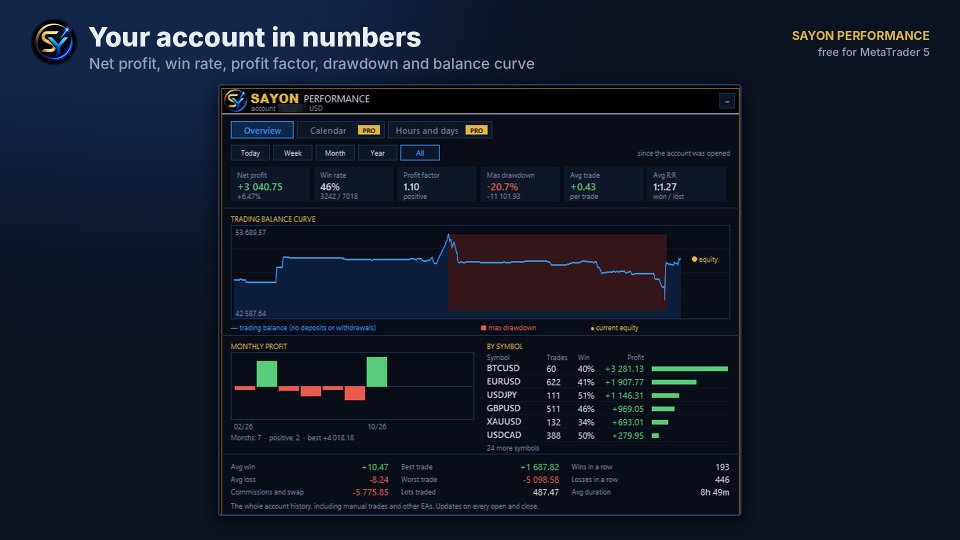Click the EURUSD green profit bar

[674, 383]
